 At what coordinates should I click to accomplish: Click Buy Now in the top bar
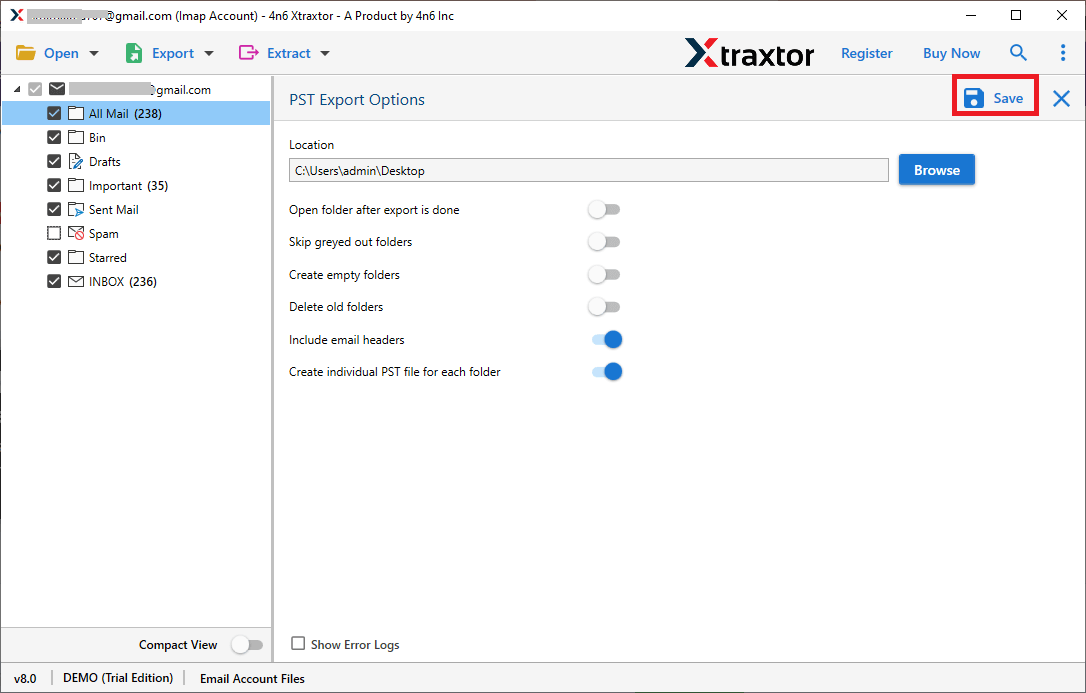(951, 52)
